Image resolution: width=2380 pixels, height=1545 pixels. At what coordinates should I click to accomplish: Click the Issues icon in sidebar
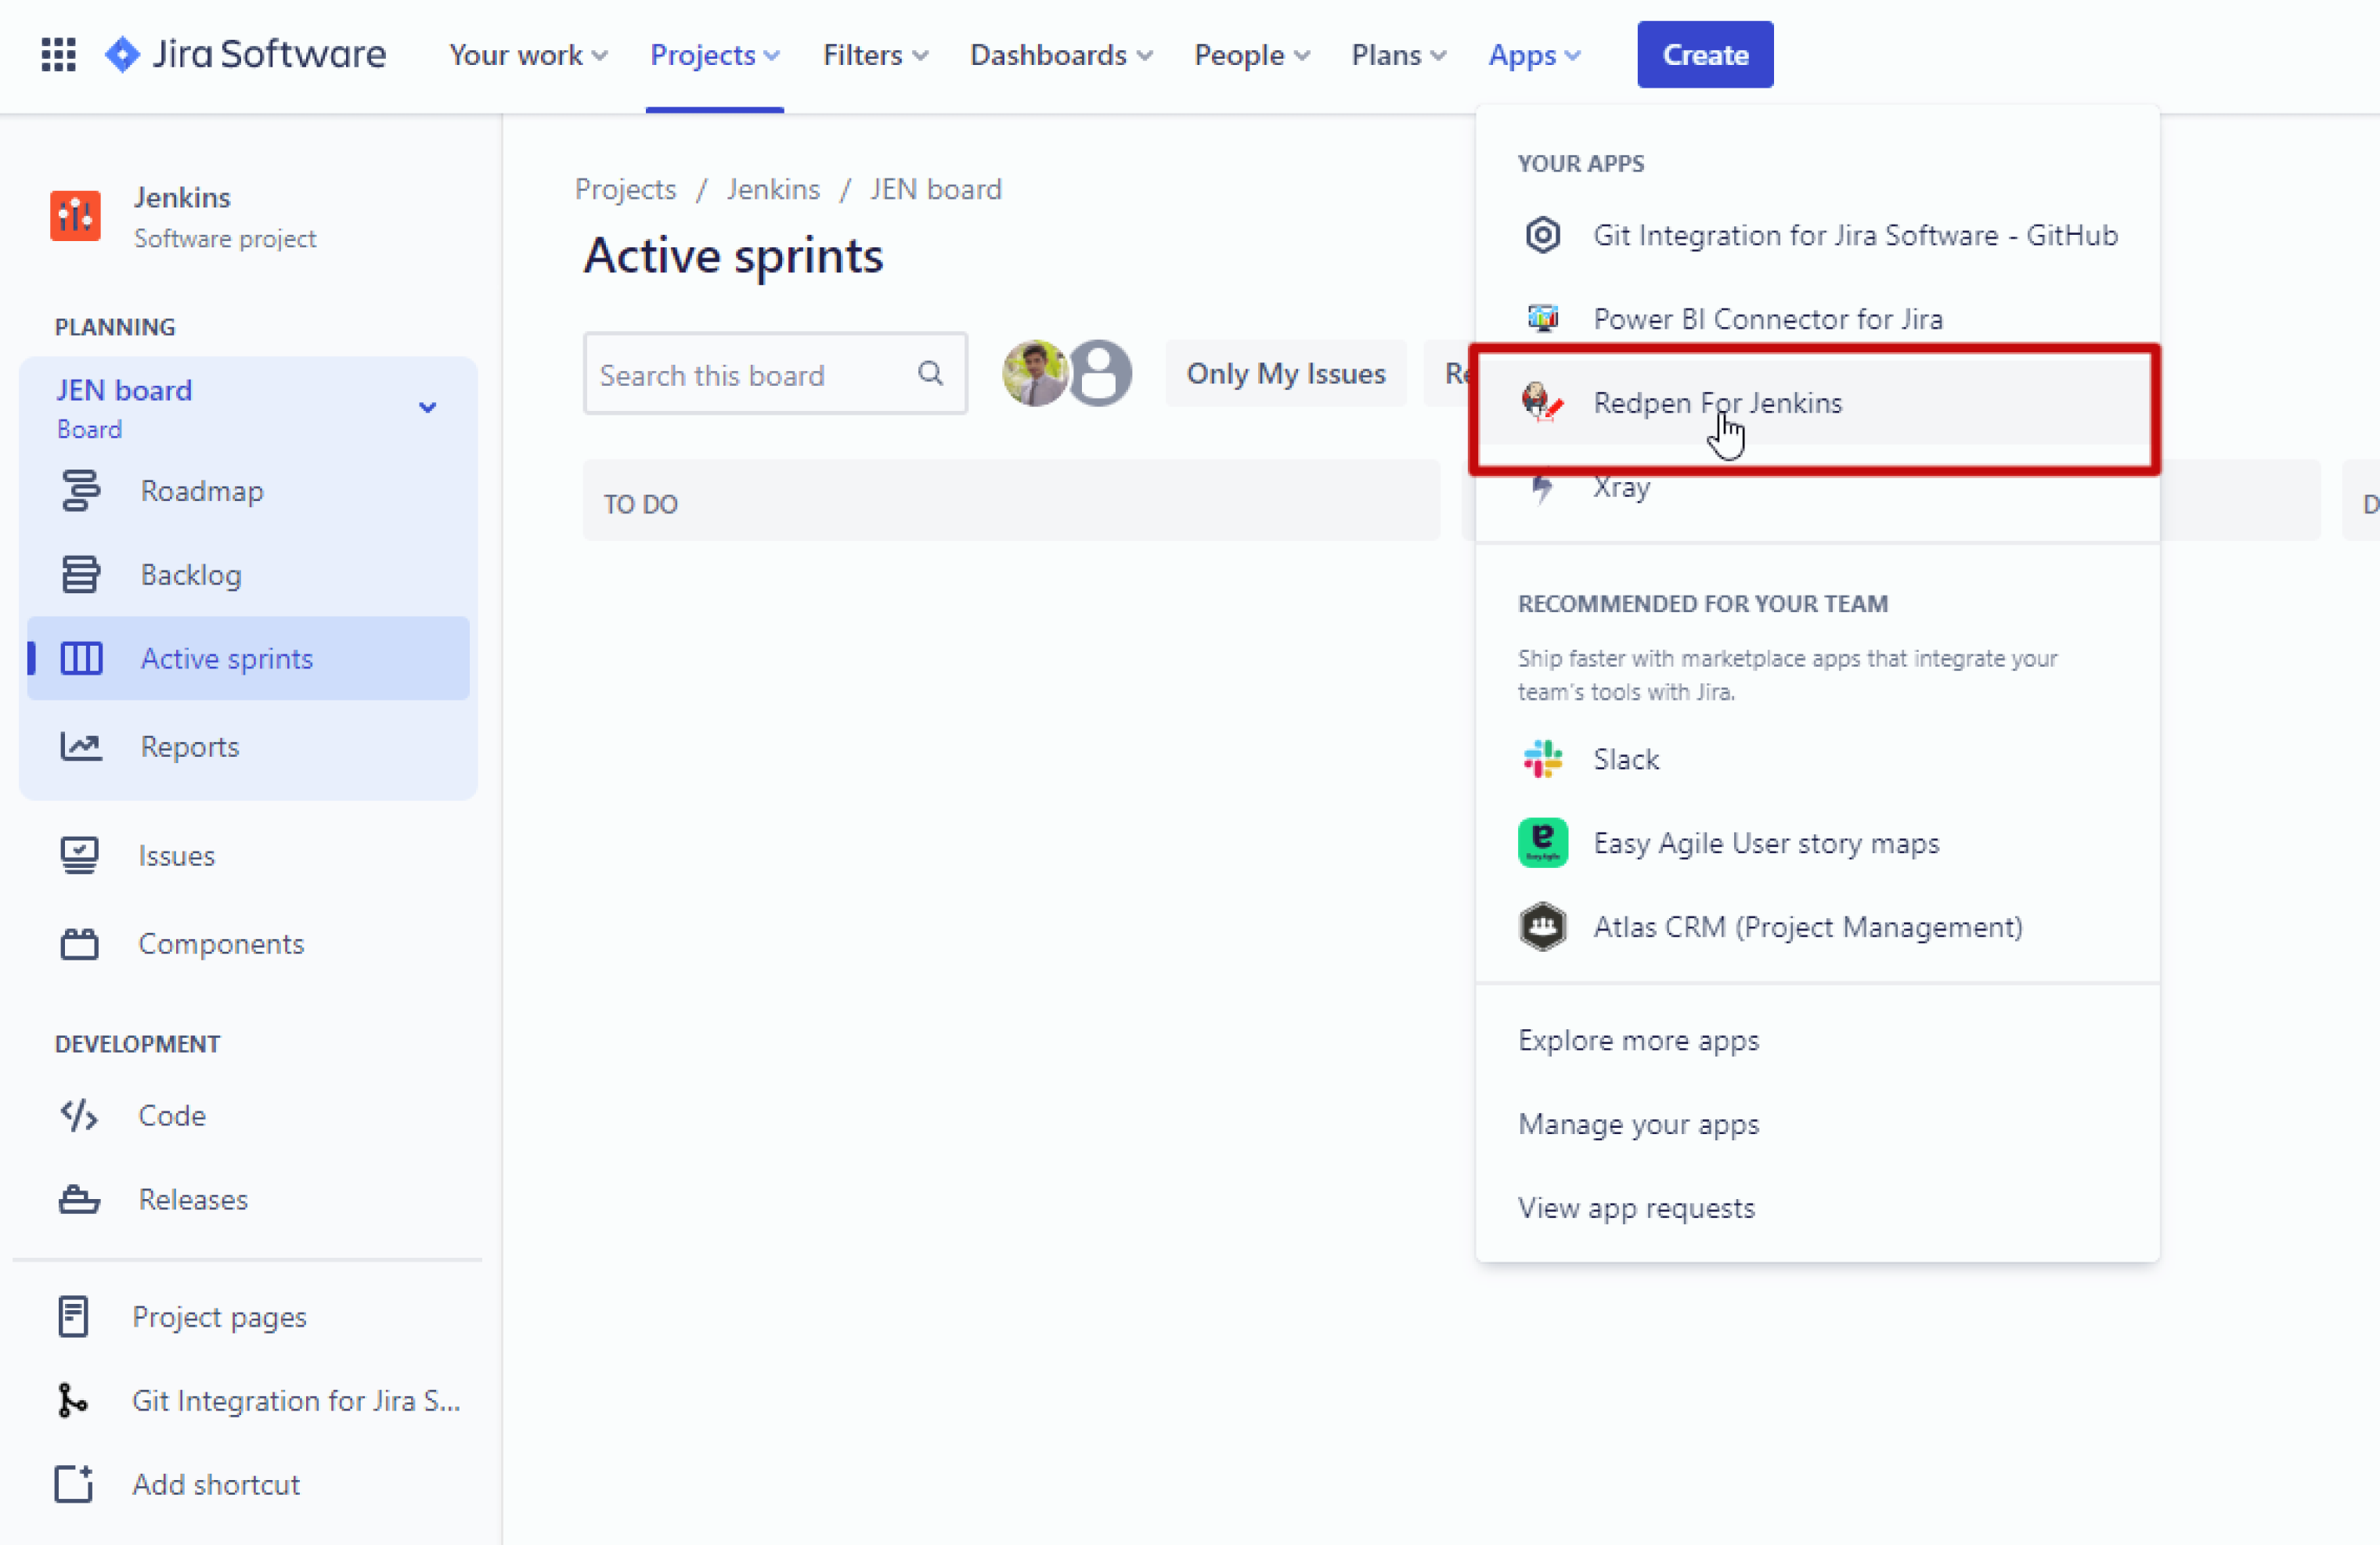click(x=79, y=856)
